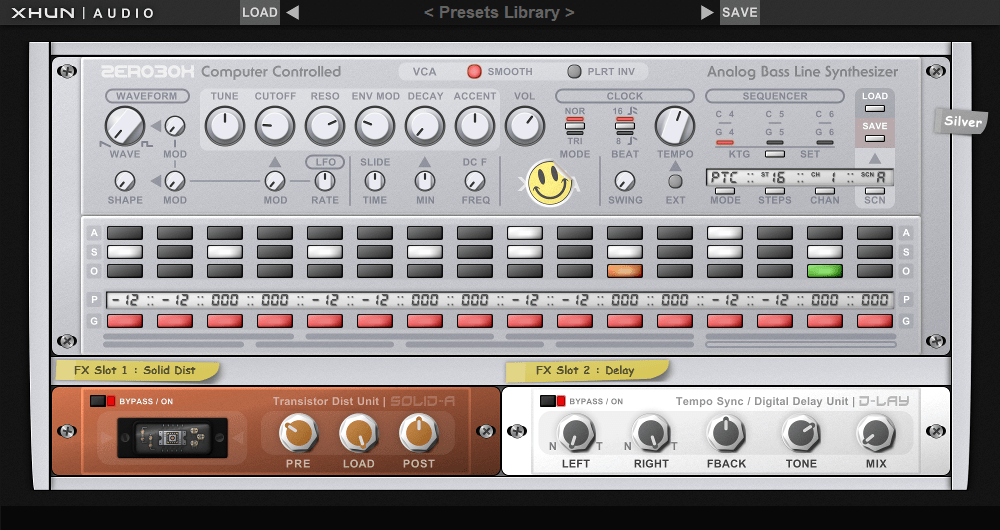Toggle the SMOOTH red LED switch

(x=475, y=72)
